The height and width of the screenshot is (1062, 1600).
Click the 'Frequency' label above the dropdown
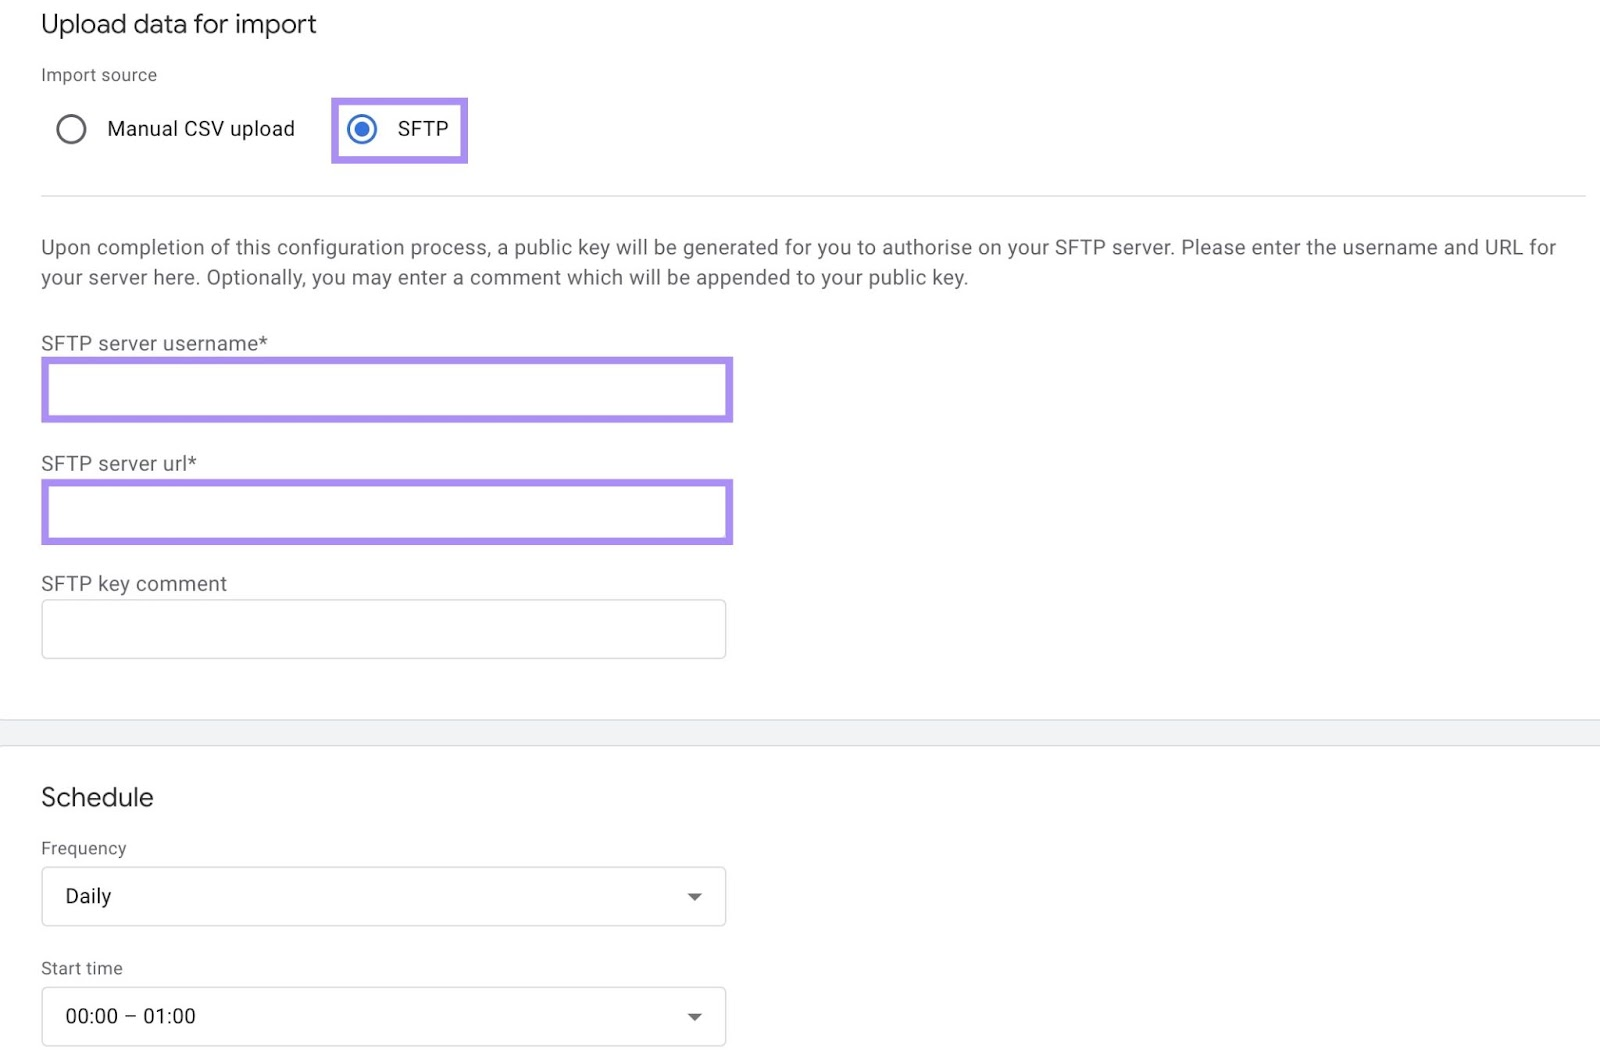pos(83,848)
